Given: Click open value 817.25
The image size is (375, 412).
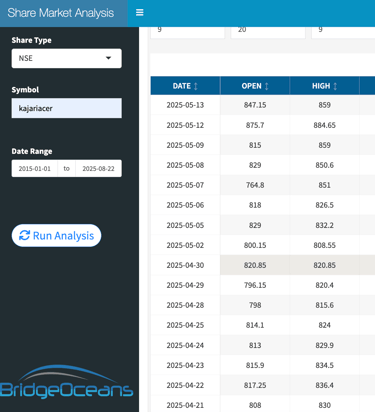Looking at the screenshot, I should (255, 385).
